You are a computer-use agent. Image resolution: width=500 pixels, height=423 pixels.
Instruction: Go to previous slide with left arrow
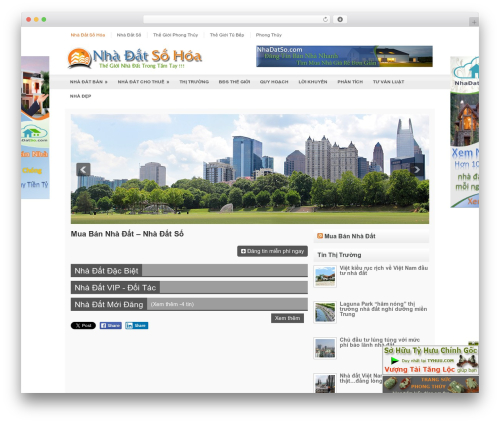83,170
